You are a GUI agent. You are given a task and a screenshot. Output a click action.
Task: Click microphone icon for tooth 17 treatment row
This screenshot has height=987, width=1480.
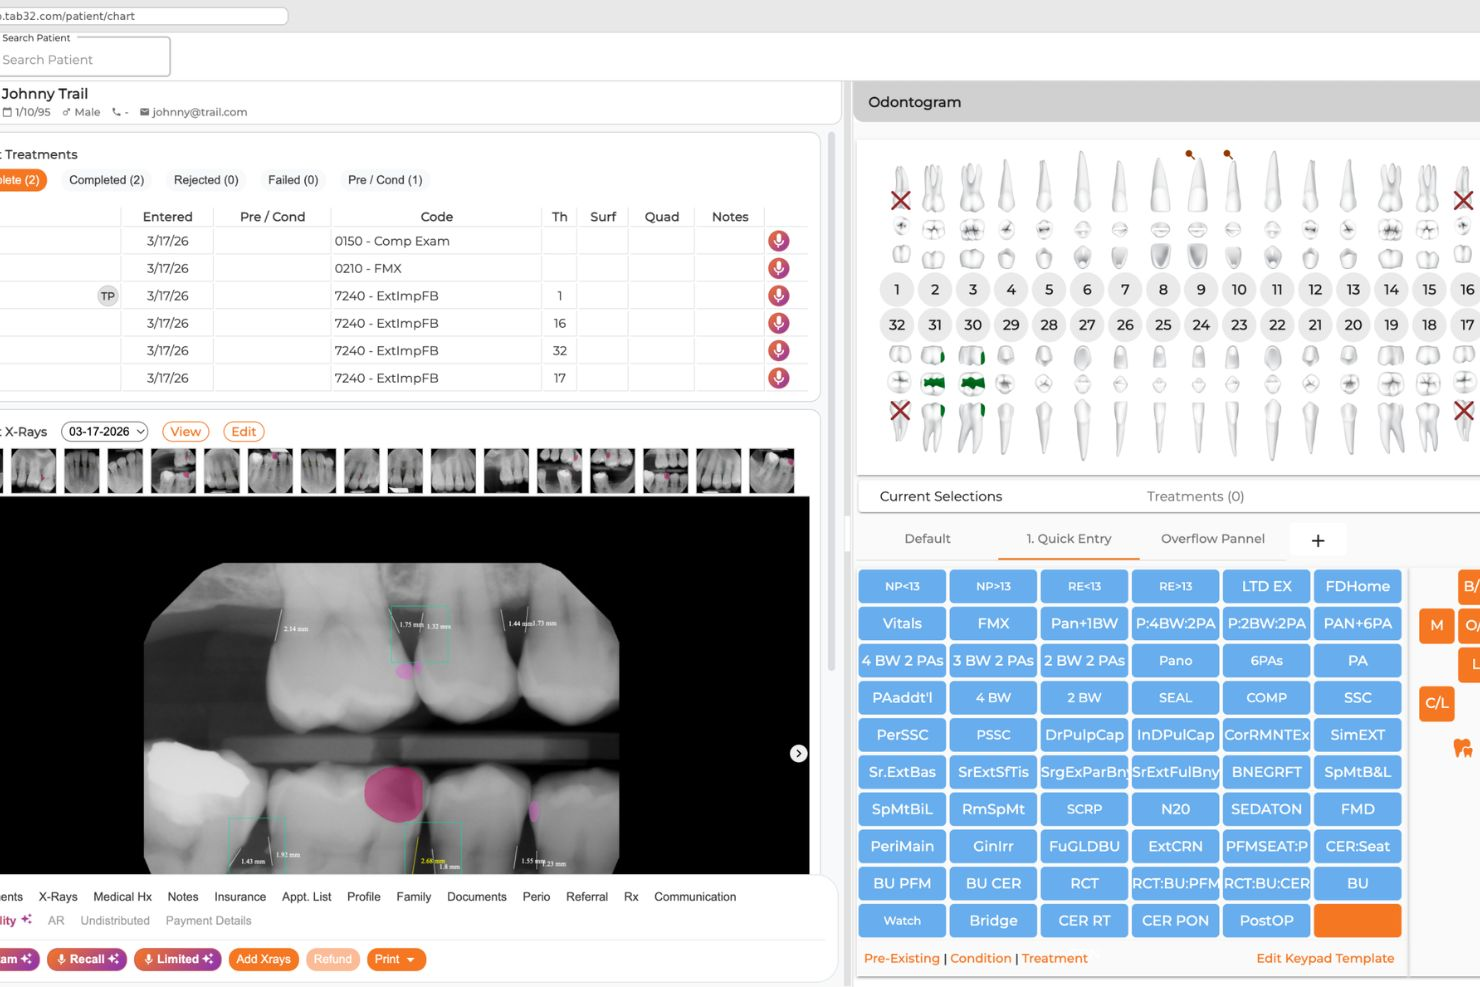click(778, 378)
